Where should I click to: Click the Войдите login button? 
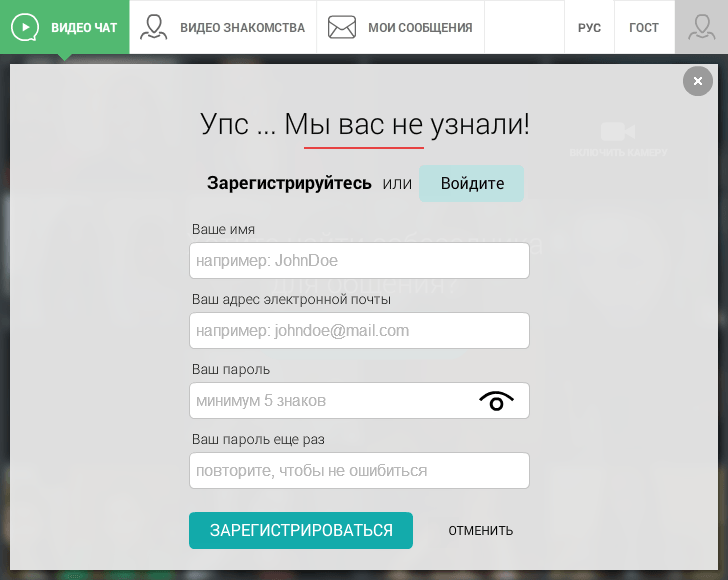(x=472, y=183)
